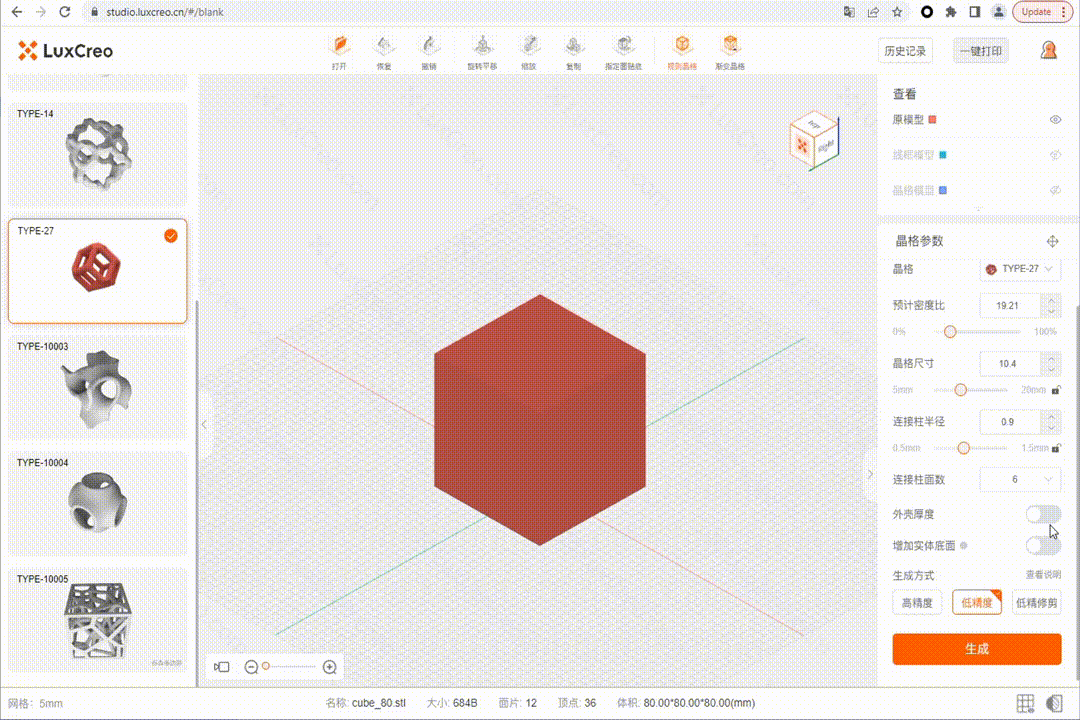This screenshot has width=1080, height=720.
Task: Click the info dot next to 增加实体底面
Action: (964, 546)
